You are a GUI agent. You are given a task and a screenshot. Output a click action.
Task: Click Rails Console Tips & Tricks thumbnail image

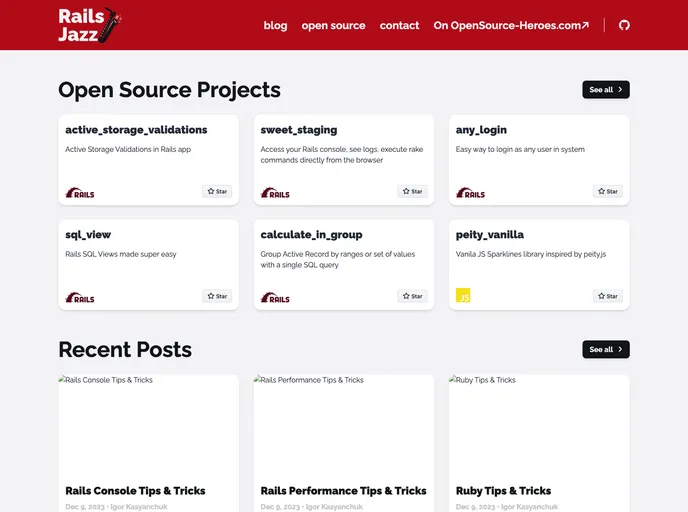coord(148,426)
